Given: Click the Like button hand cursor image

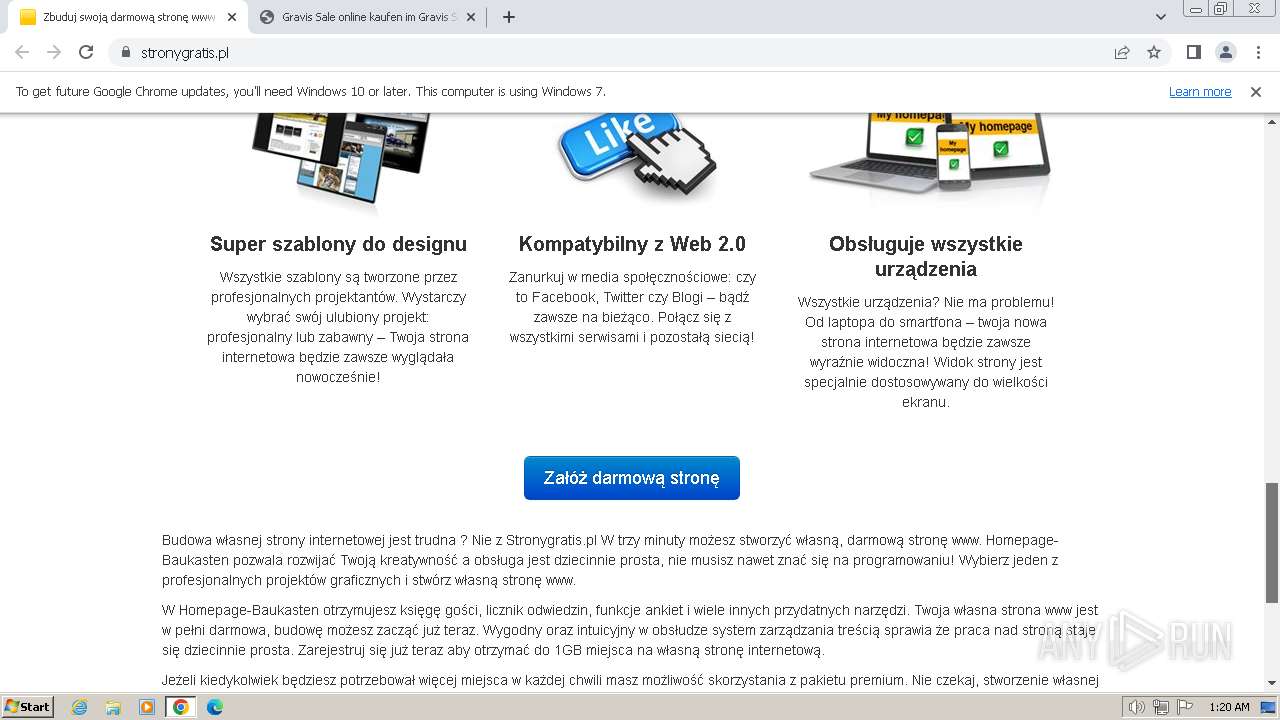Looking at the screenshot, I should click(x=636, y=156).
